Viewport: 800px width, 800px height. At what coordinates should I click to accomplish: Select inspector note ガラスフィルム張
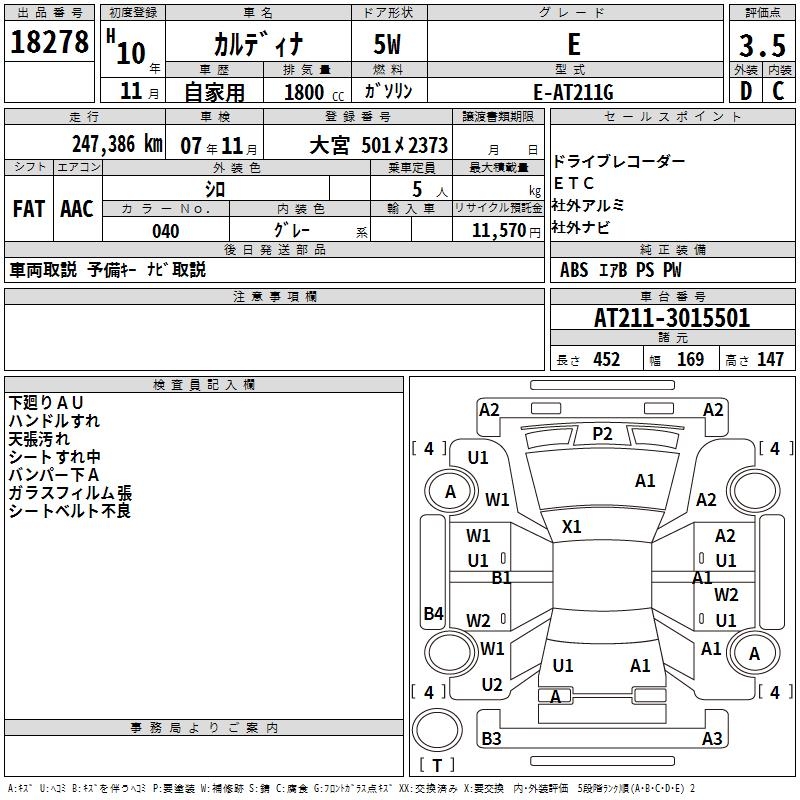point(70,493)
